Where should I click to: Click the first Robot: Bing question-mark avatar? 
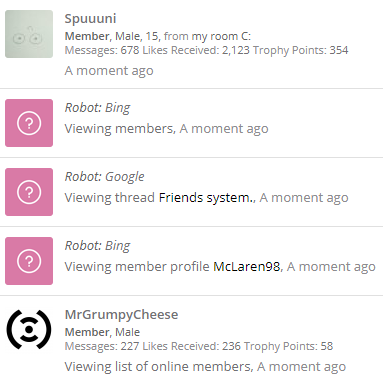click(x=29, y=123)
